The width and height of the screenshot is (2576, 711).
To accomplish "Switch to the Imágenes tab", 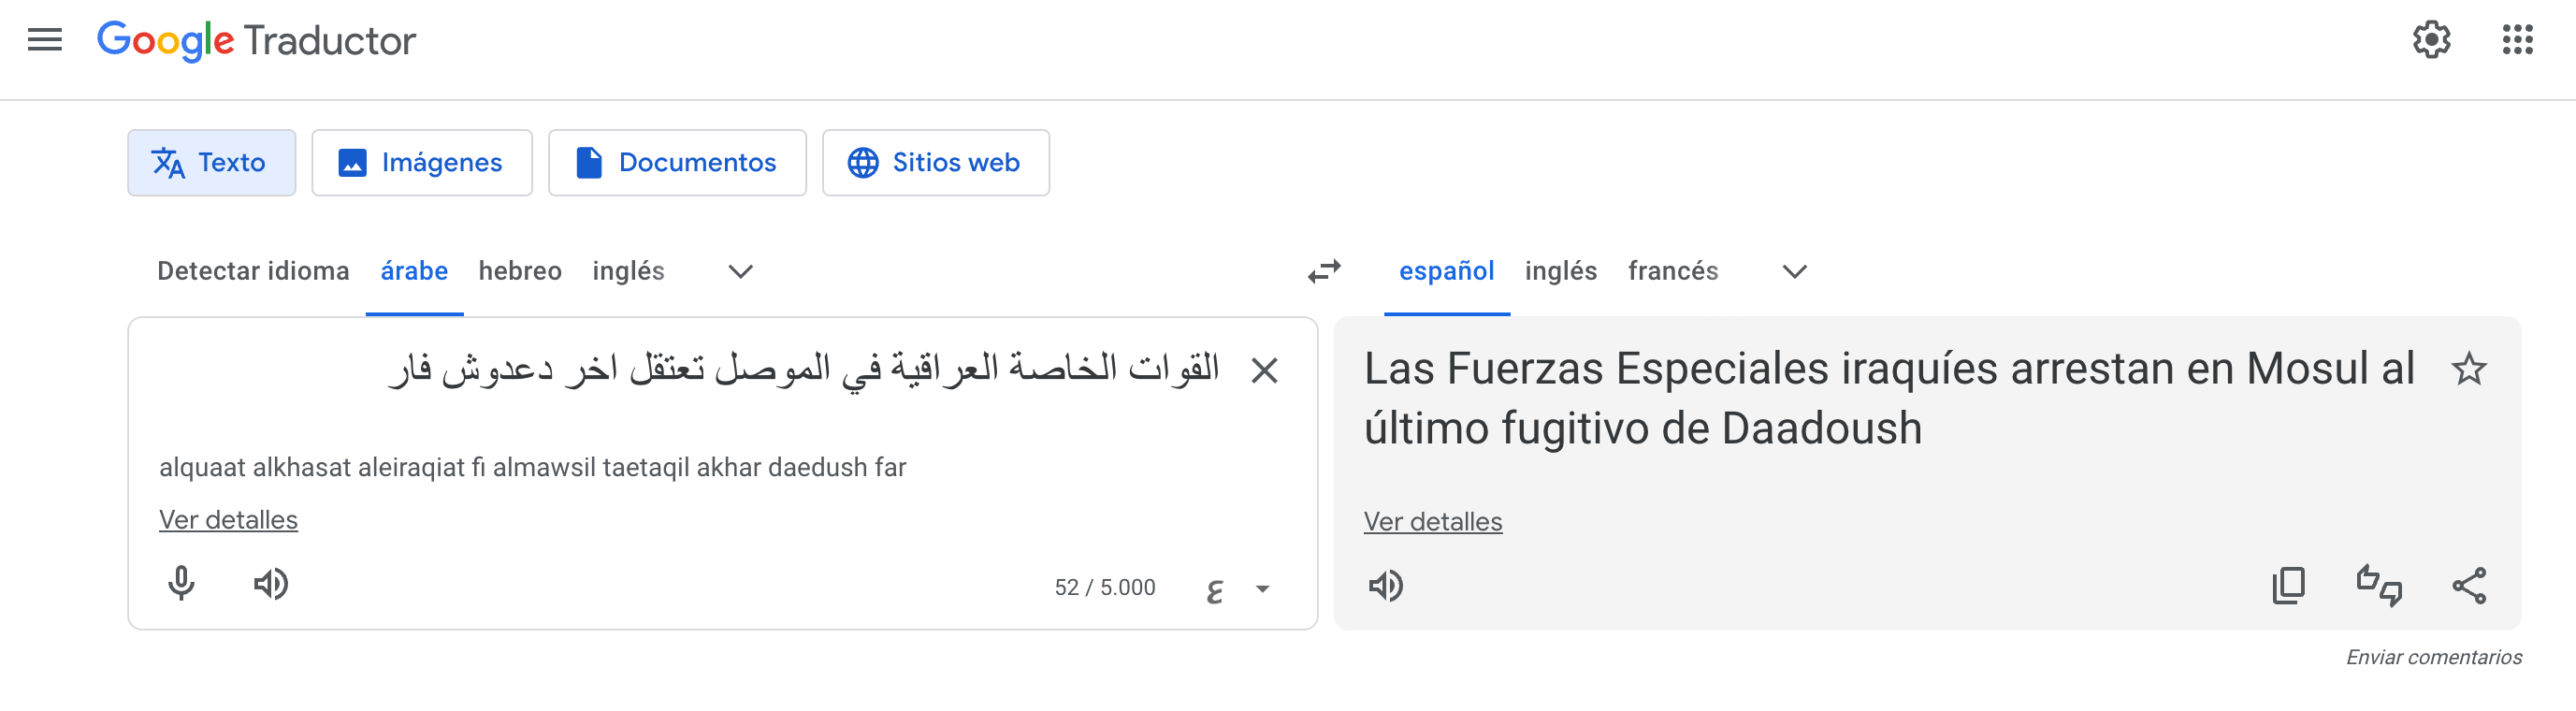I will [x=421, y=162].
